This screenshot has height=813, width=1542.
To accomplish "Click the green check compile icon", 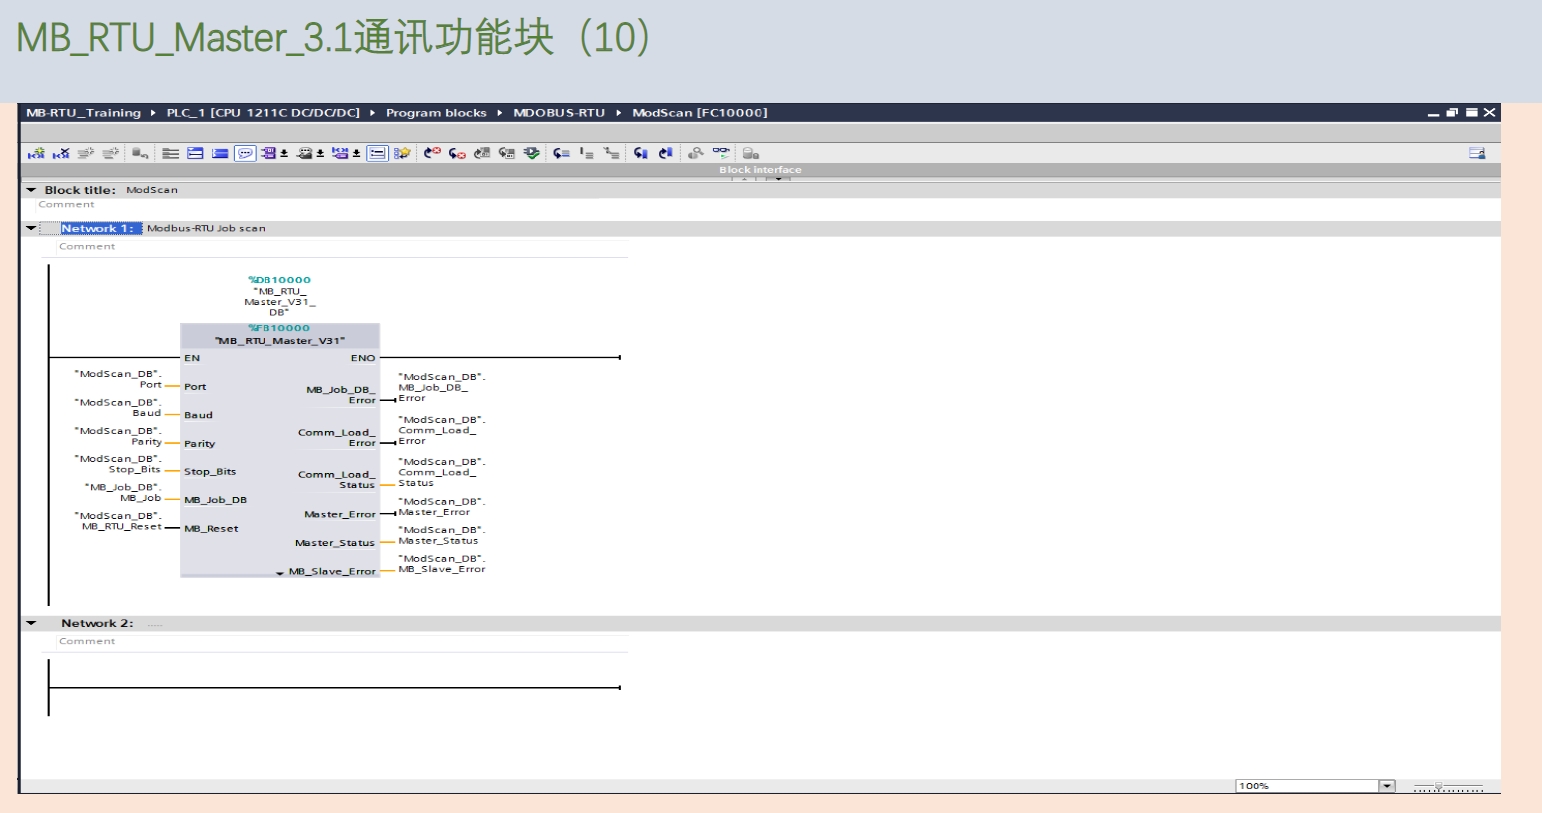I will coord(532,153).
